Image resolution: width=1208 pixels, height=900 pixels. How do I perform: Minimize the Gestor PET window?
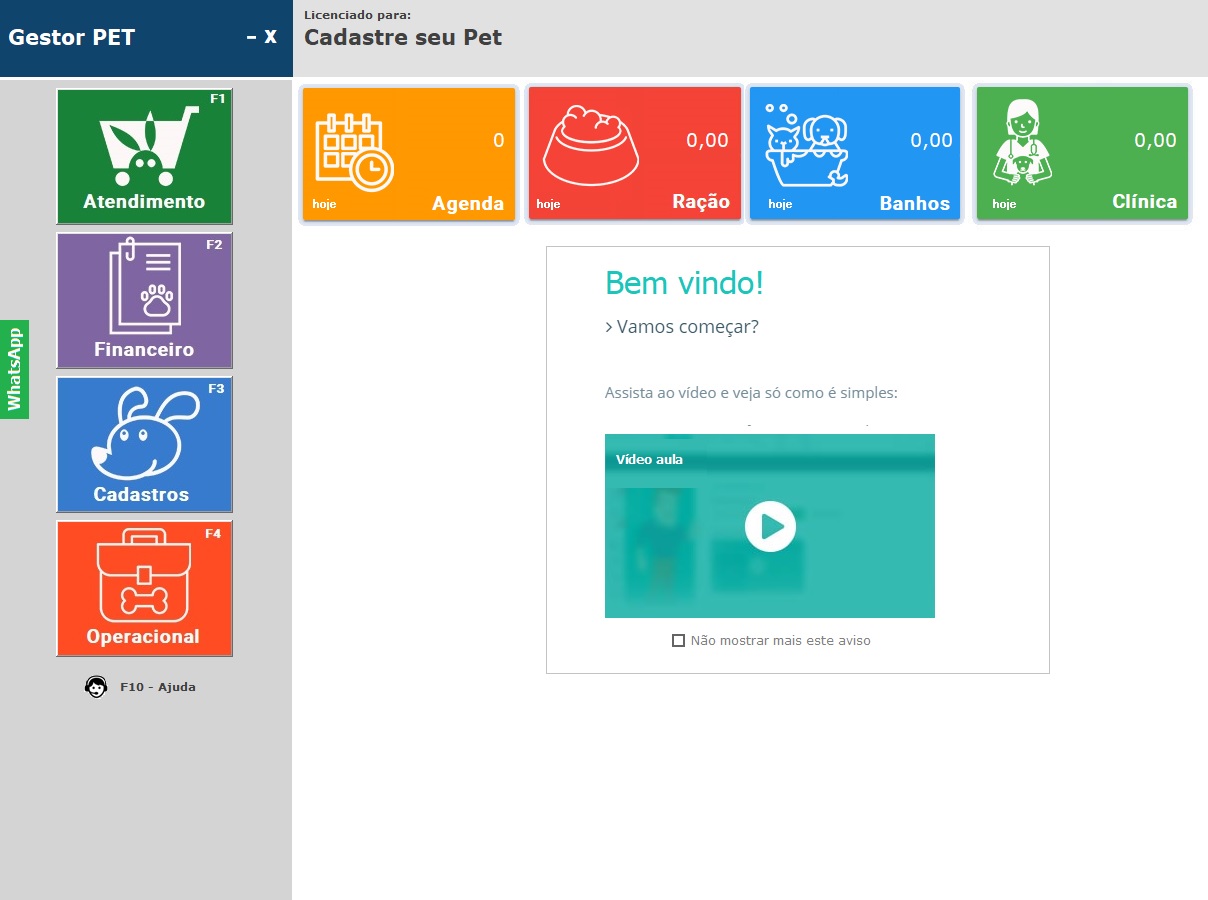(x=251, y=38)
